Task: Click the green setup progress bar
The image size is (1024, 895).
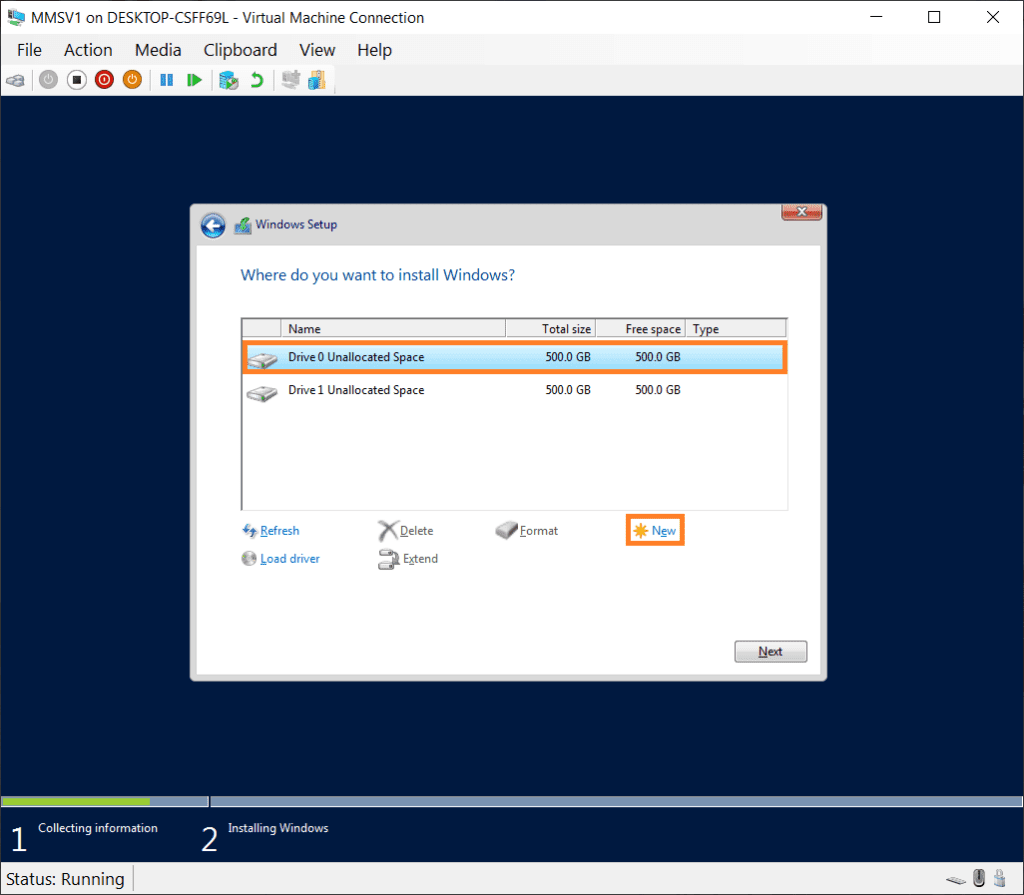Action: 76,802
